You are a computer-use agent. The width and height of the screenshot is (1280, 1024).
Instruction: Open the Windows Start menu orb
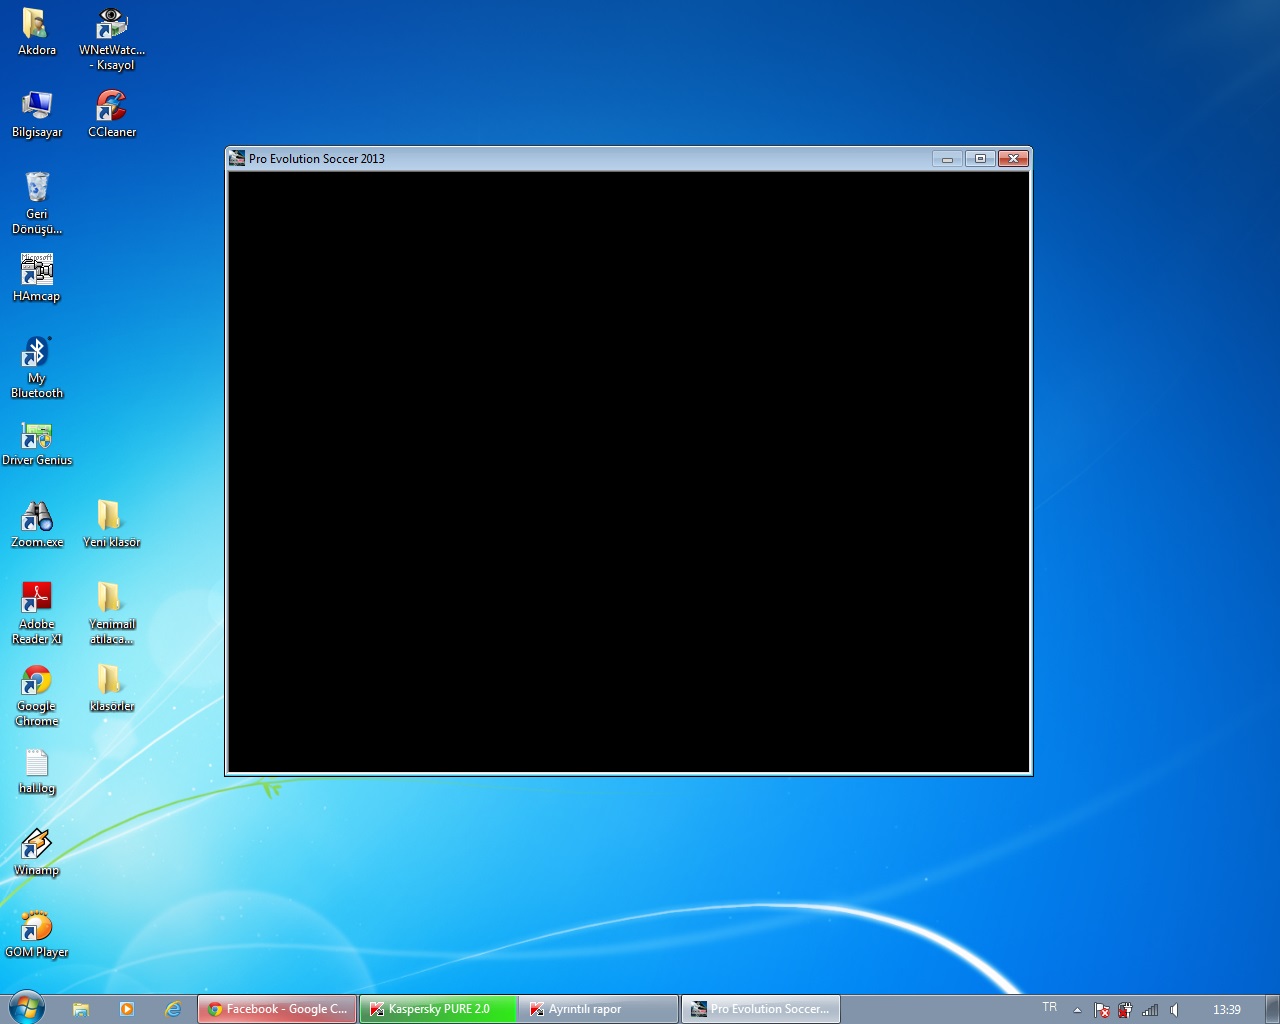(27, 1008)
